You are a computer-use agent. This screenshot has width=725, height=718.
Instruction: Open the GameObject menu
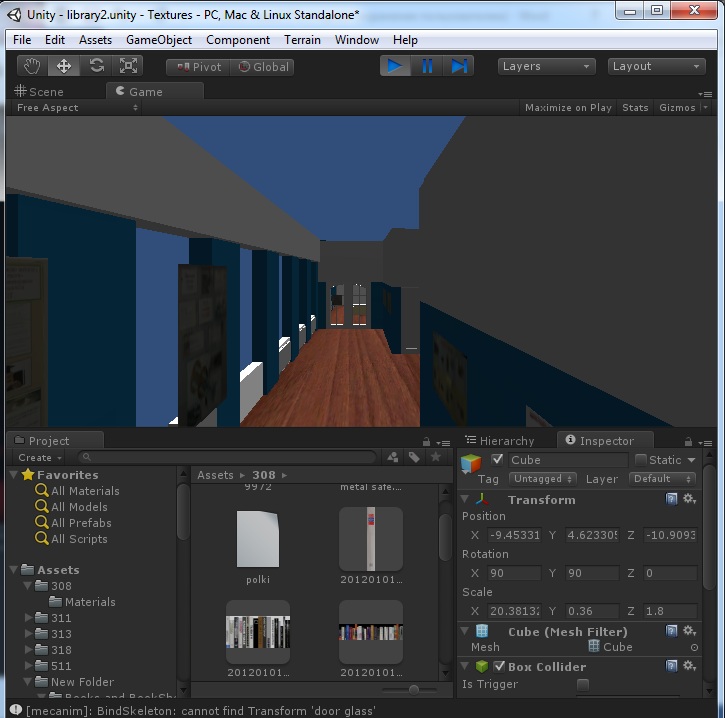(x=158, y=40)
